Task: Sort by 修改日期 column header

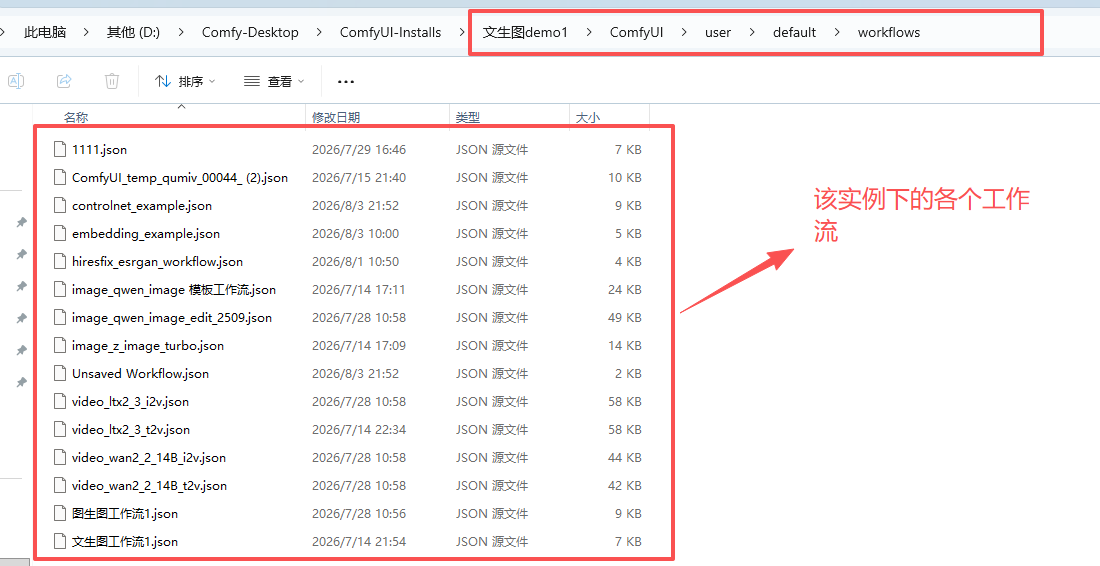Action: click(x=336, y=118)
